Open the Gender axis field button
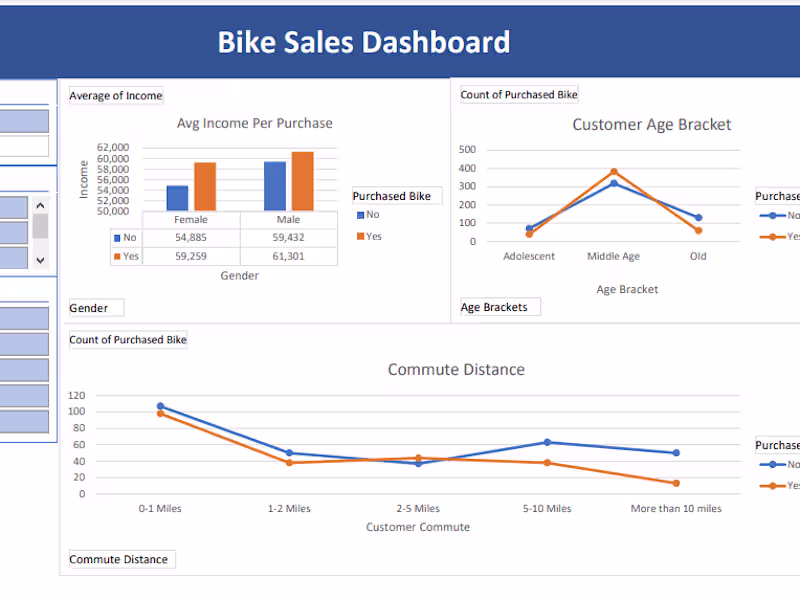800x600 pixels. click(x=96, y=308)
